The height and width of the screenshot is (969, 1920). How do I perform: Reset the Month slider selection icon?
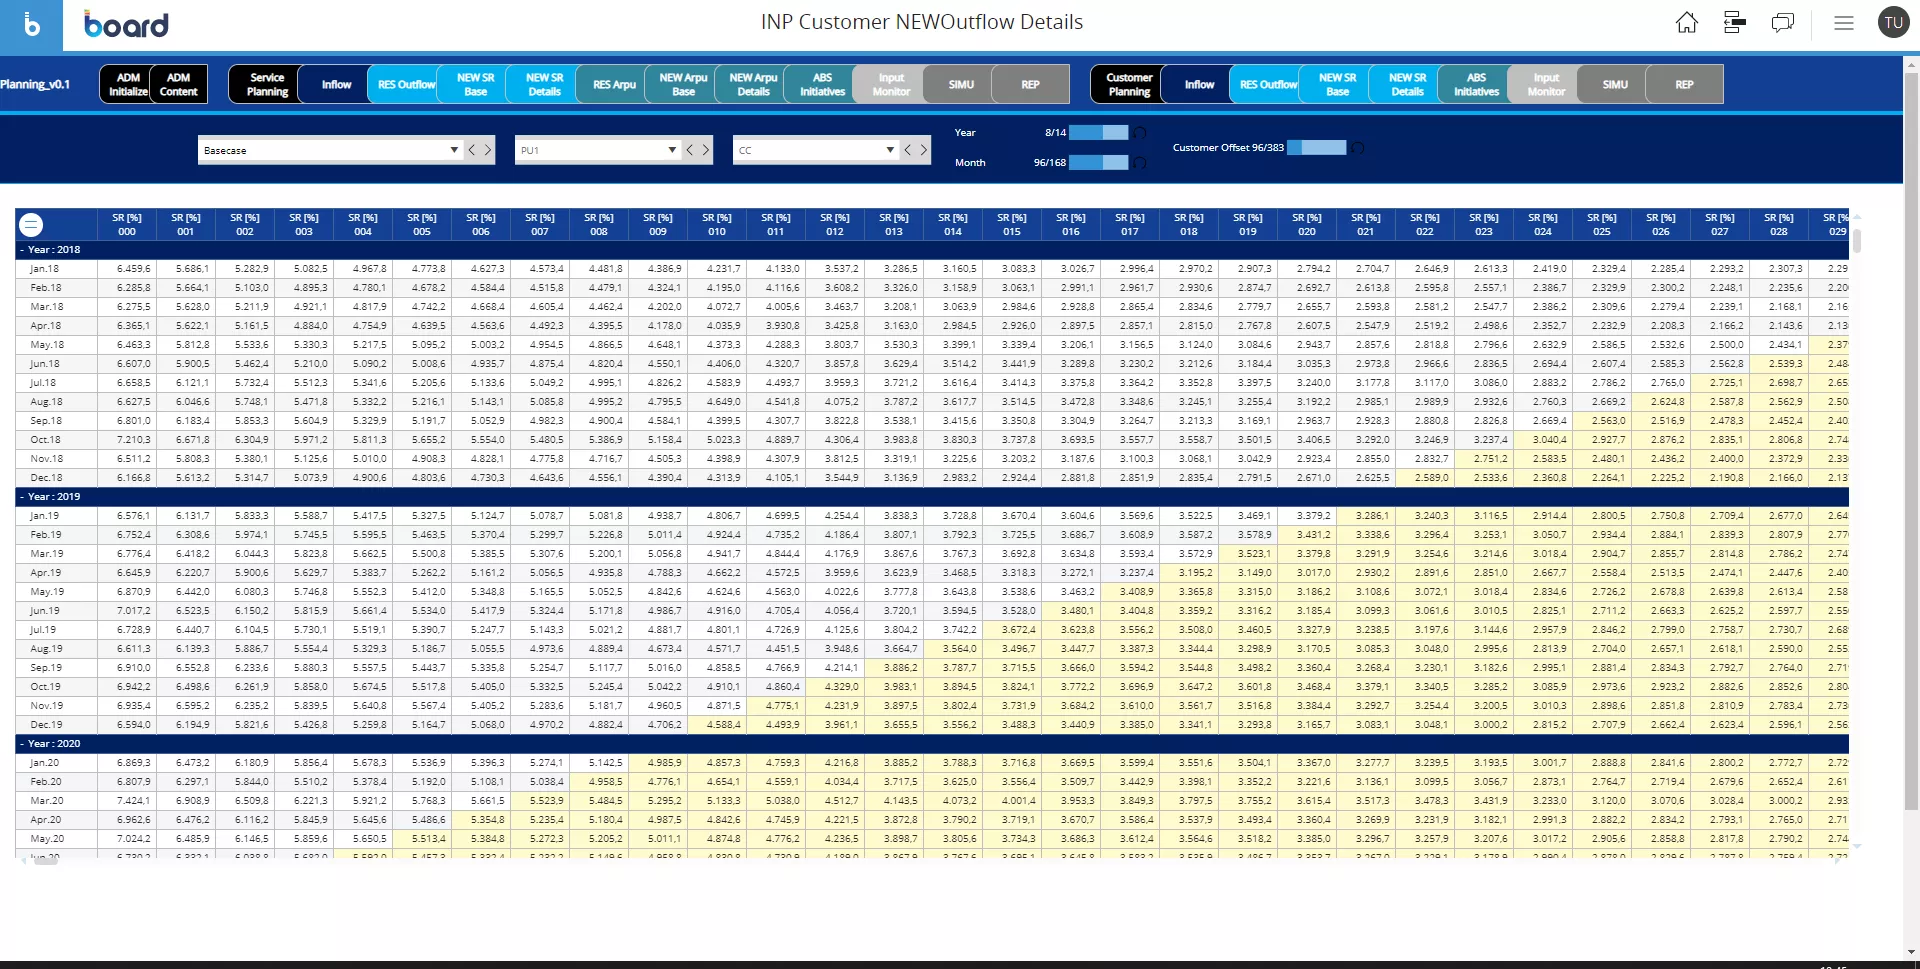[1139, 162]
